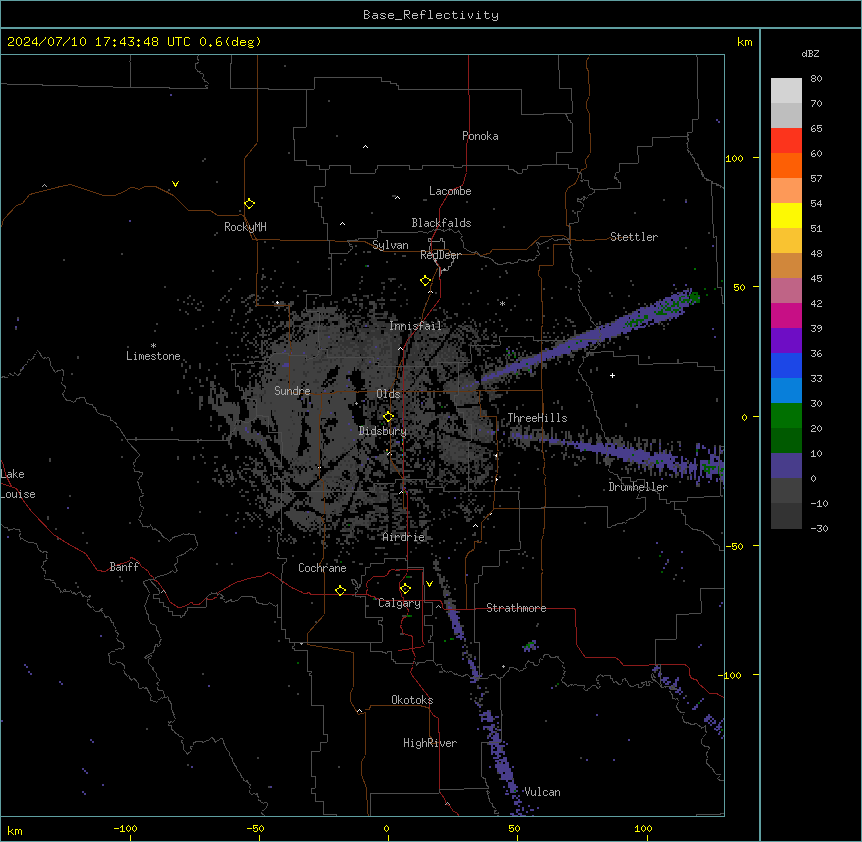Click the Limestone label
This screenshot has width=862, height=842.
pos(153,356)
